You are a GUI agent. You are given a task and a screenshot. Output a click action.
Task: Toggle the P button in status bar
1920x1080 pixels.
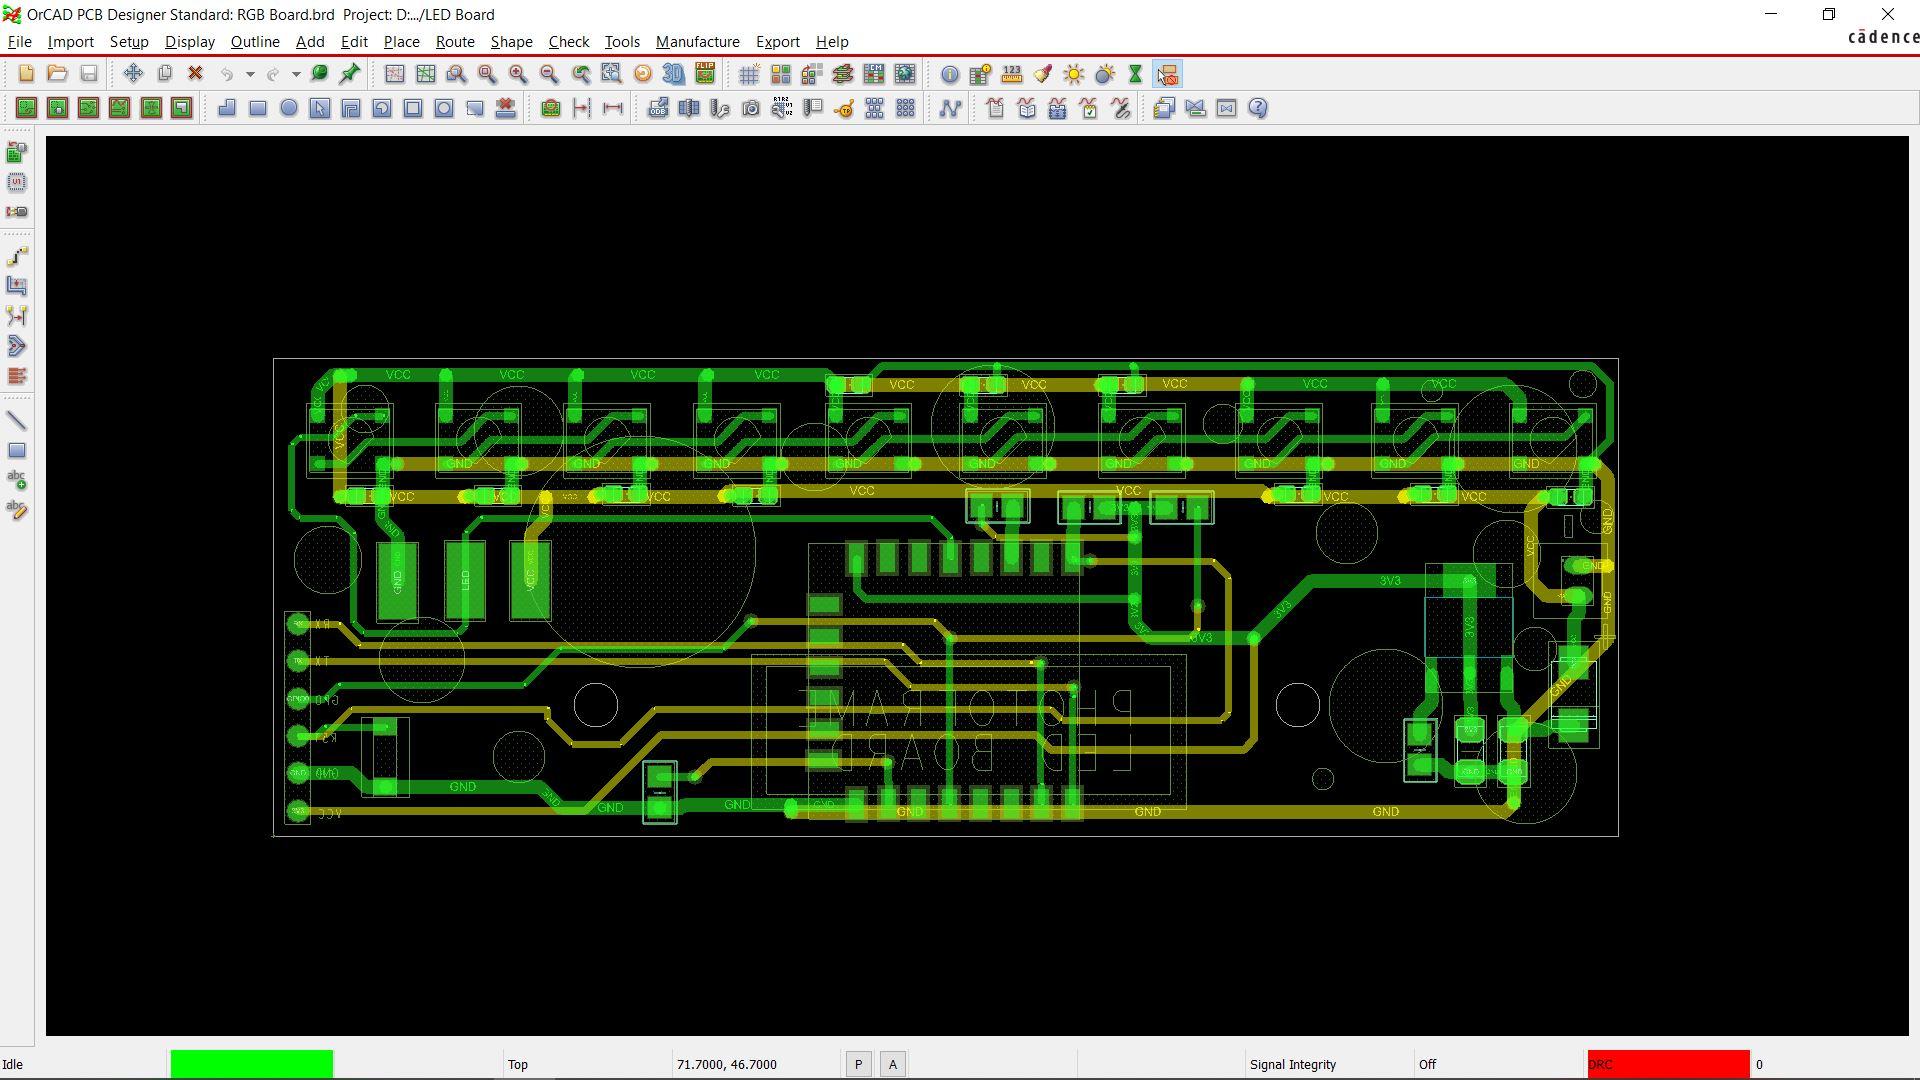pyautogui.click(x=858, y=1064)
